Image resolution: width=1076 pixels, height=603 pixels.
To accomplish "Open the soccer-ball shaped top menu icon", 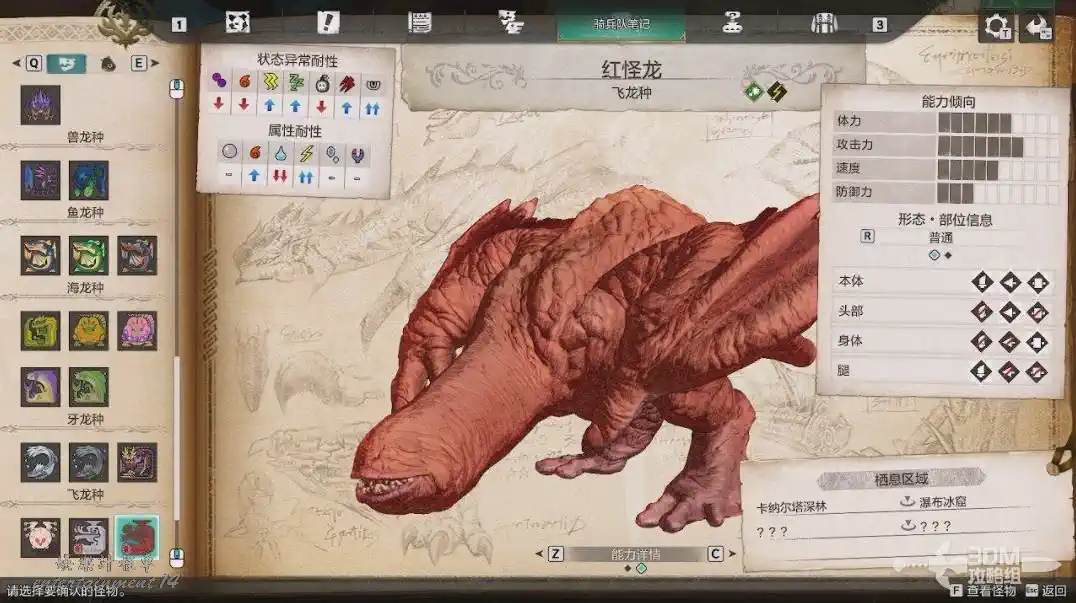I will pyautogui.click(x=237, y=22).
